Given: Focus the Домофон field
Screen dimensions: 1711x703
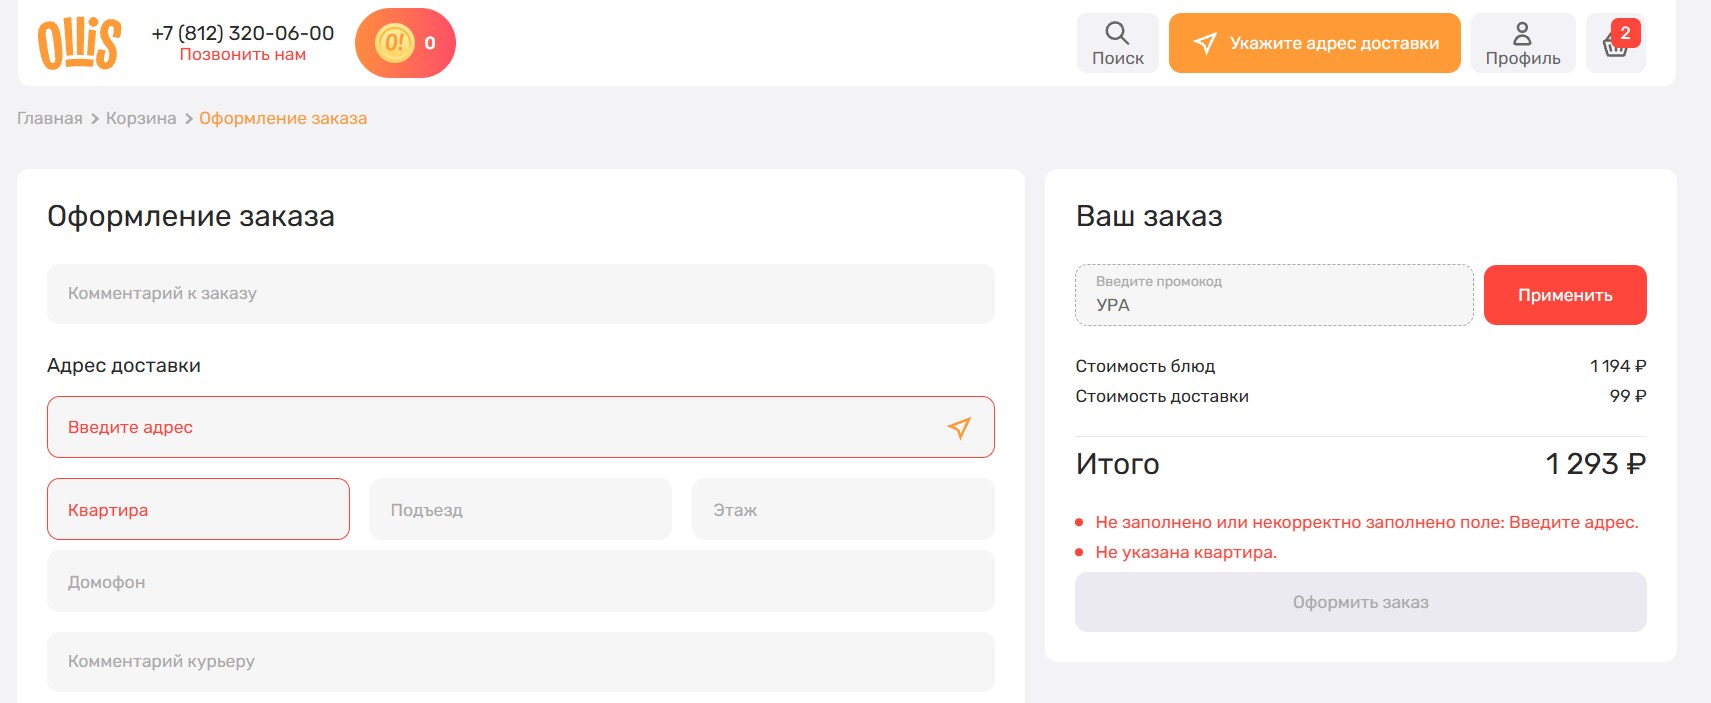Looking at the screenshot, I should click(x=521, y=581).
